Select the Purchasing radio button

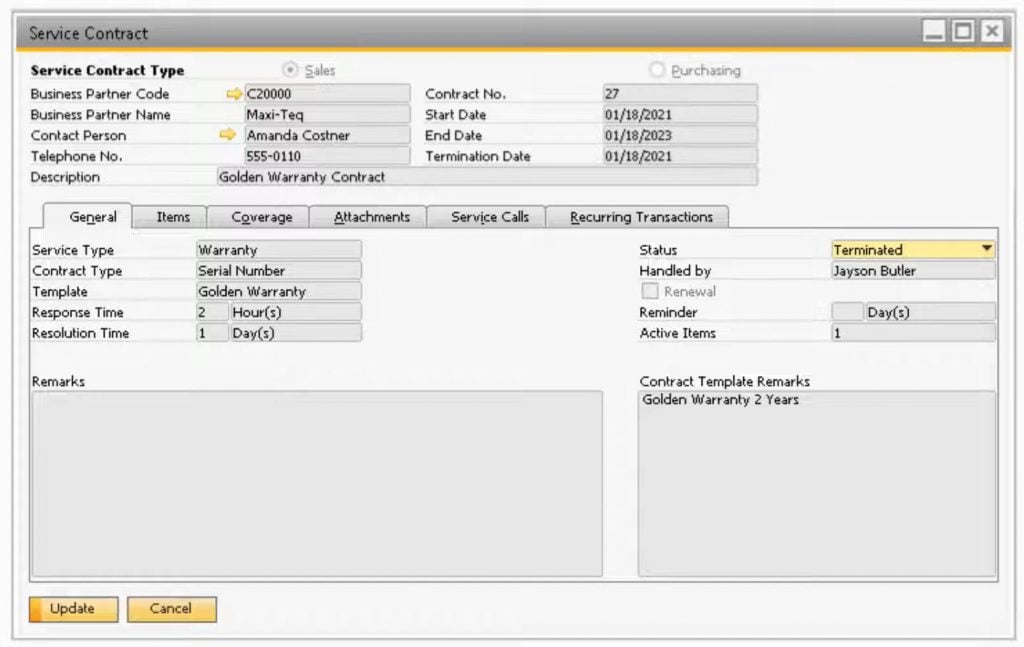[x=657, y=70]
